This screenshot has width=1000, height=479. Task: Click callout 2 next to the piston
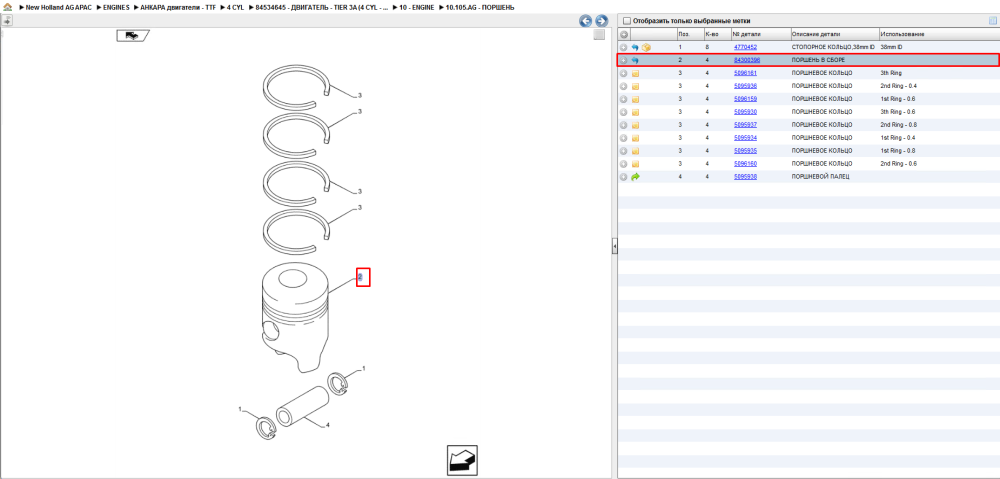(x=360, y=277)
